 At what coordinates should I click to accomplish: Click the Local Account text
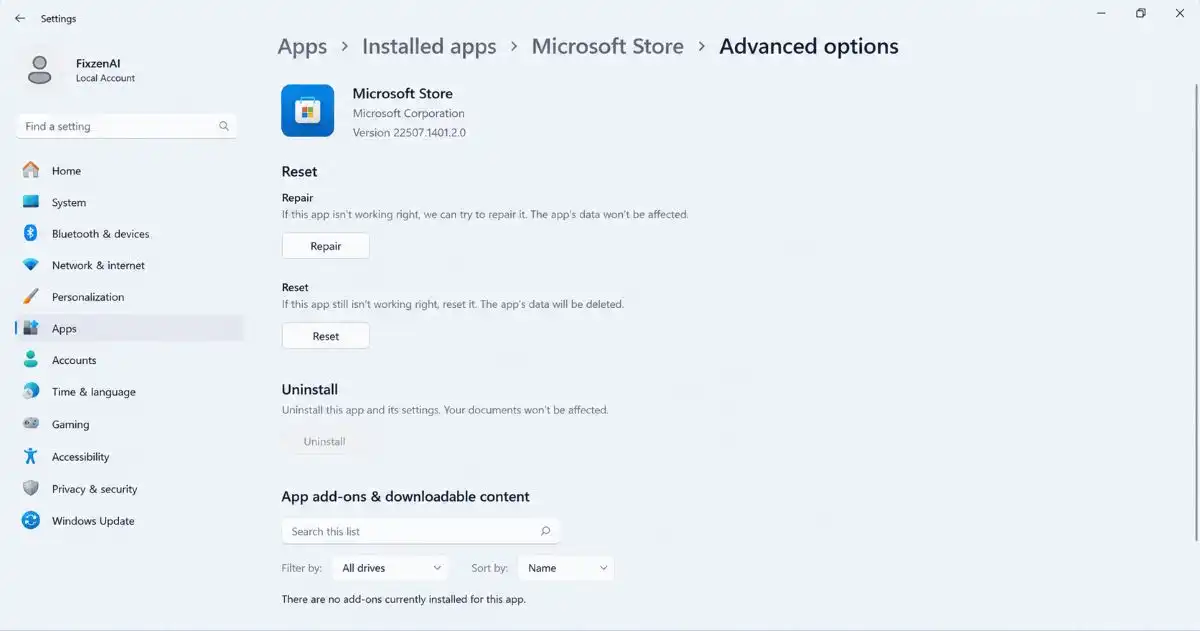(106, 78)
